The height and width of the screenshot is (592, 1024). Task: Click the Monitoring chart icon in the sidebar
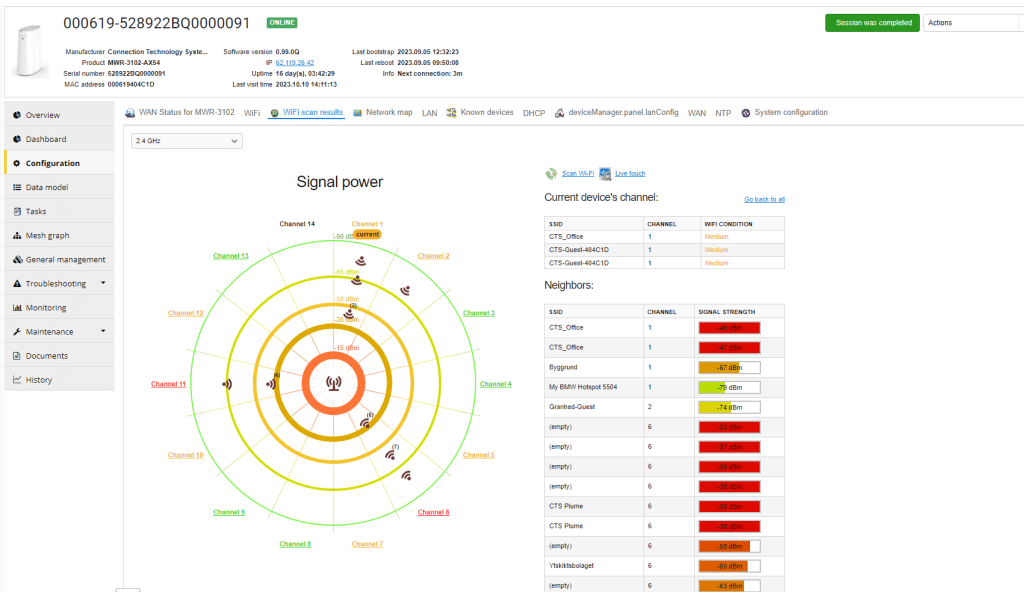click(x=17, y=308)
